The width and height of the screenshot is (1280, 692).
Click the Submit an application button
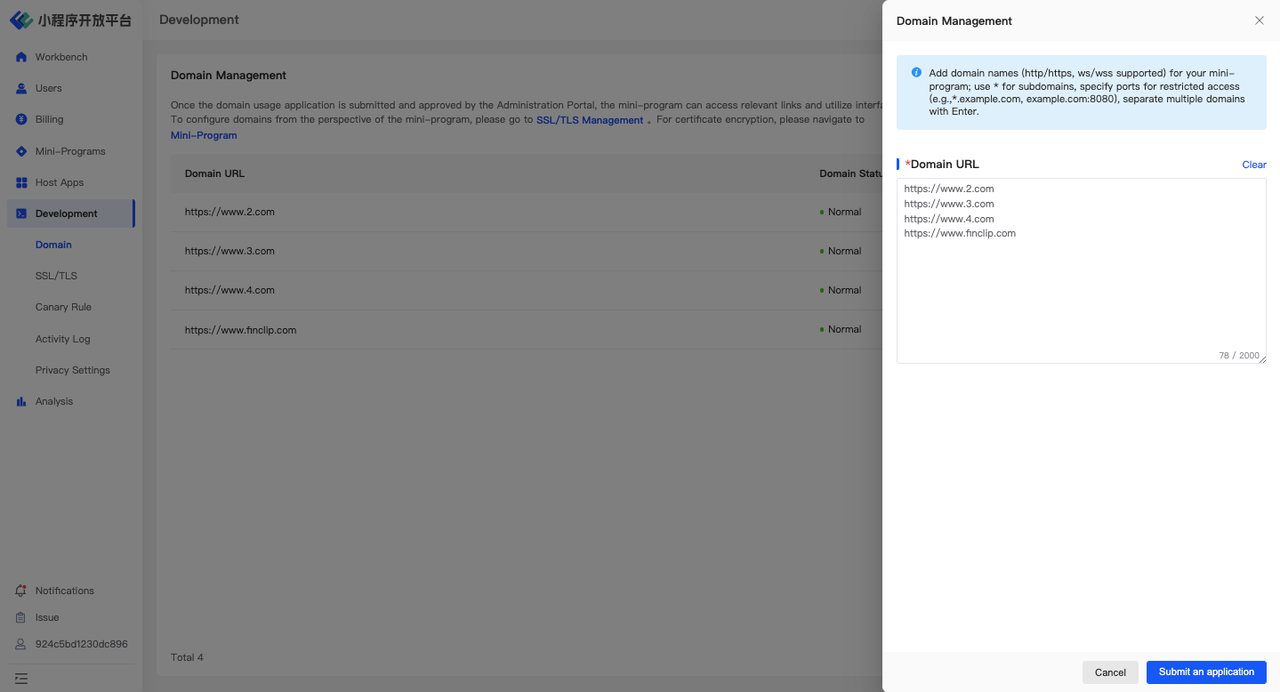1206,672
